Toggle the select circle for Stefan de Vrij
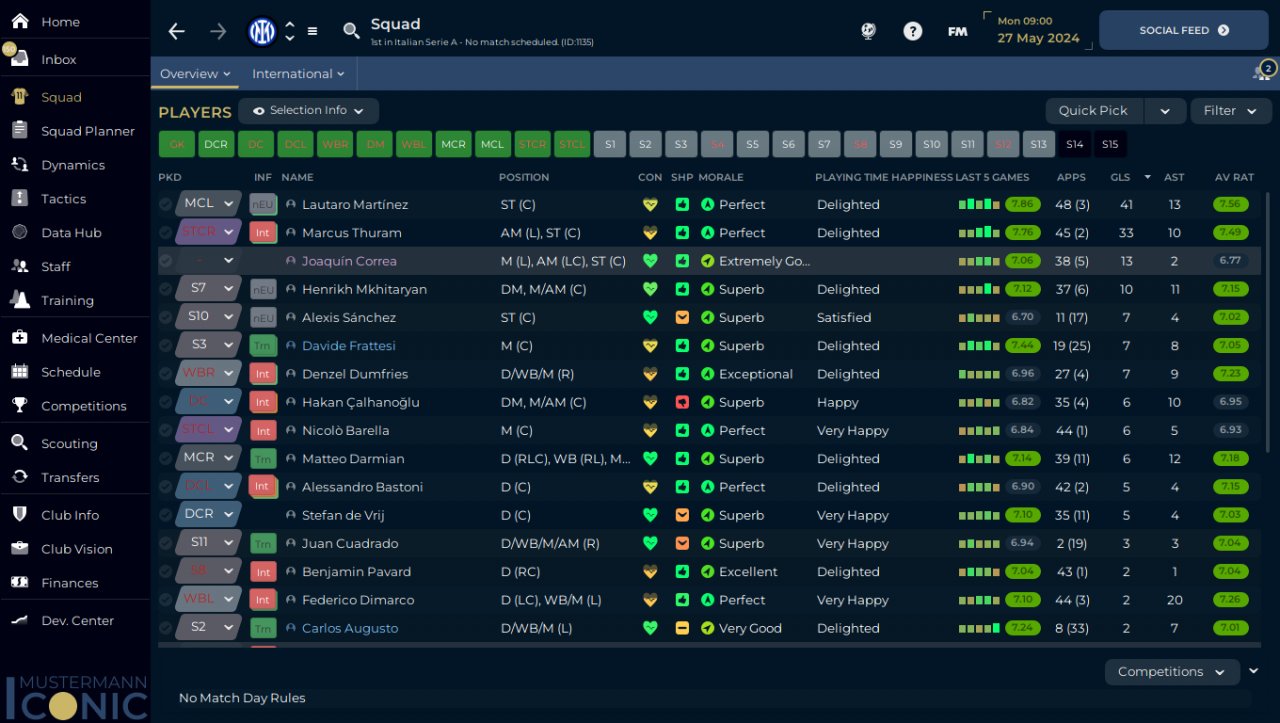 click(166, 515)
